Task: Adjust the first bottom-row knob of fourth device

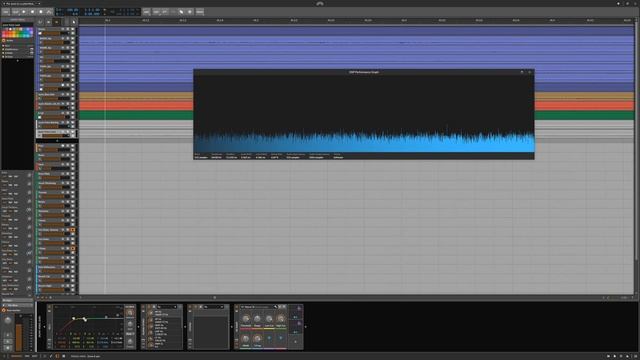Action: (246, 338)
